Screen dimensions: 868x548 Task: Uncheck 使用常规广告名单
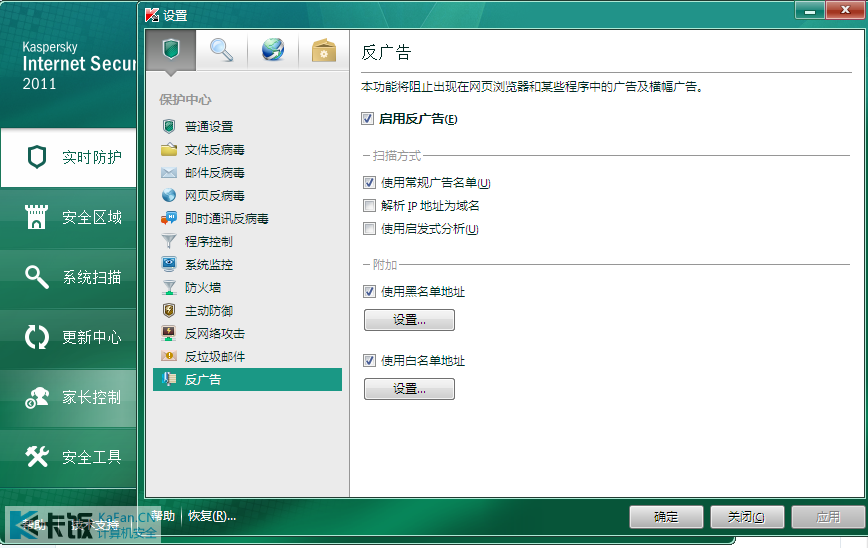pyautogui.click(x=369, y=182)
